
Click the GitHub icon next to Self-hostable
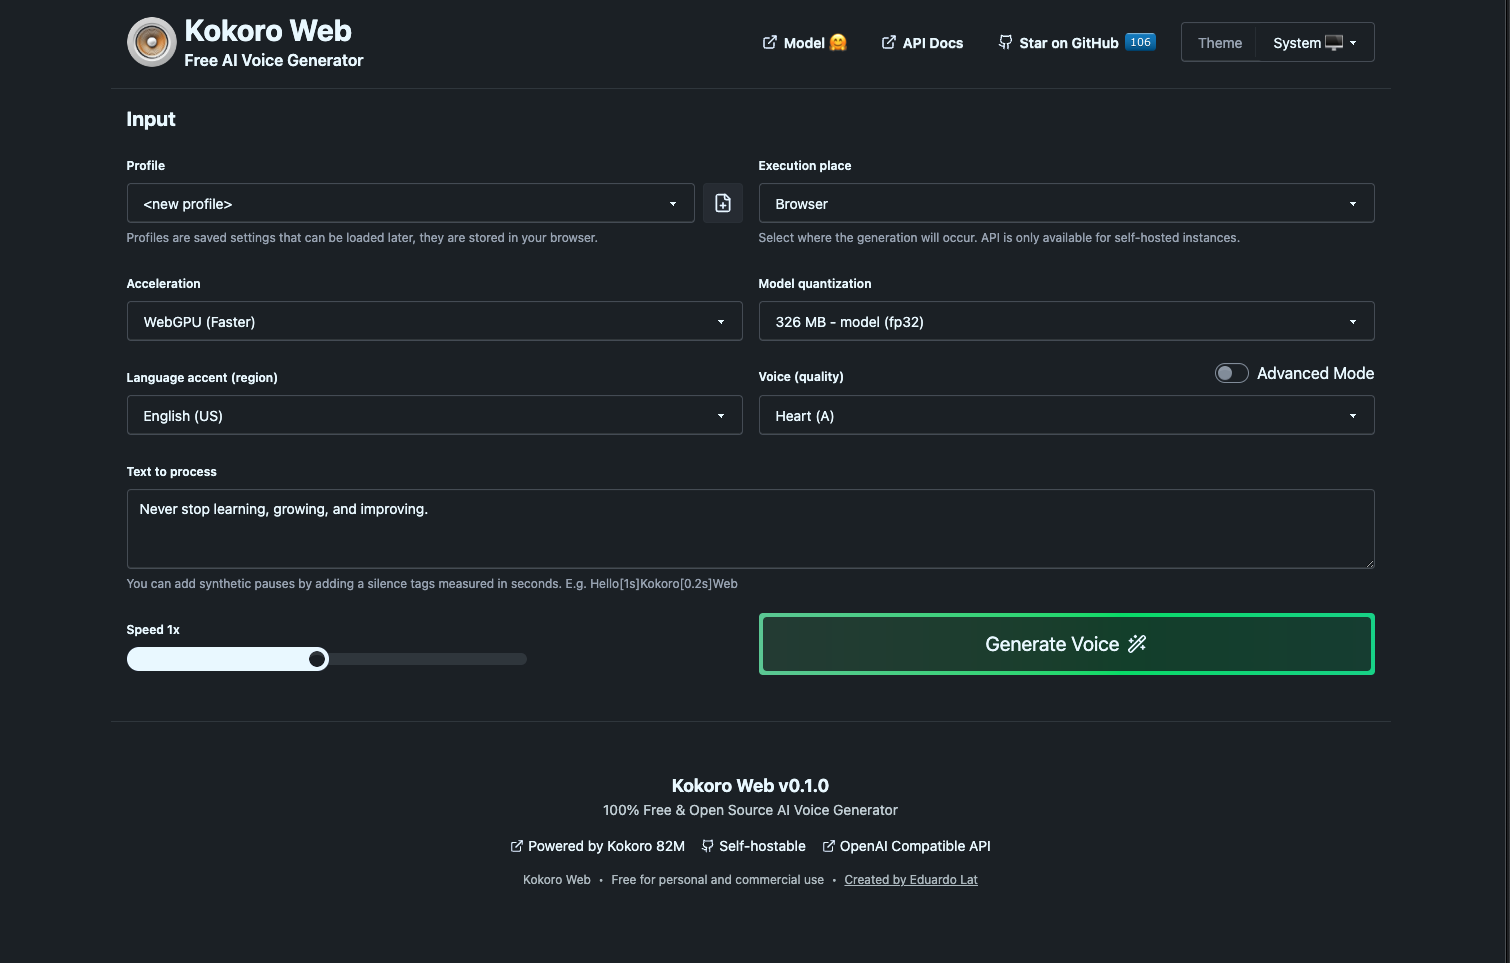tap(708, 846)
